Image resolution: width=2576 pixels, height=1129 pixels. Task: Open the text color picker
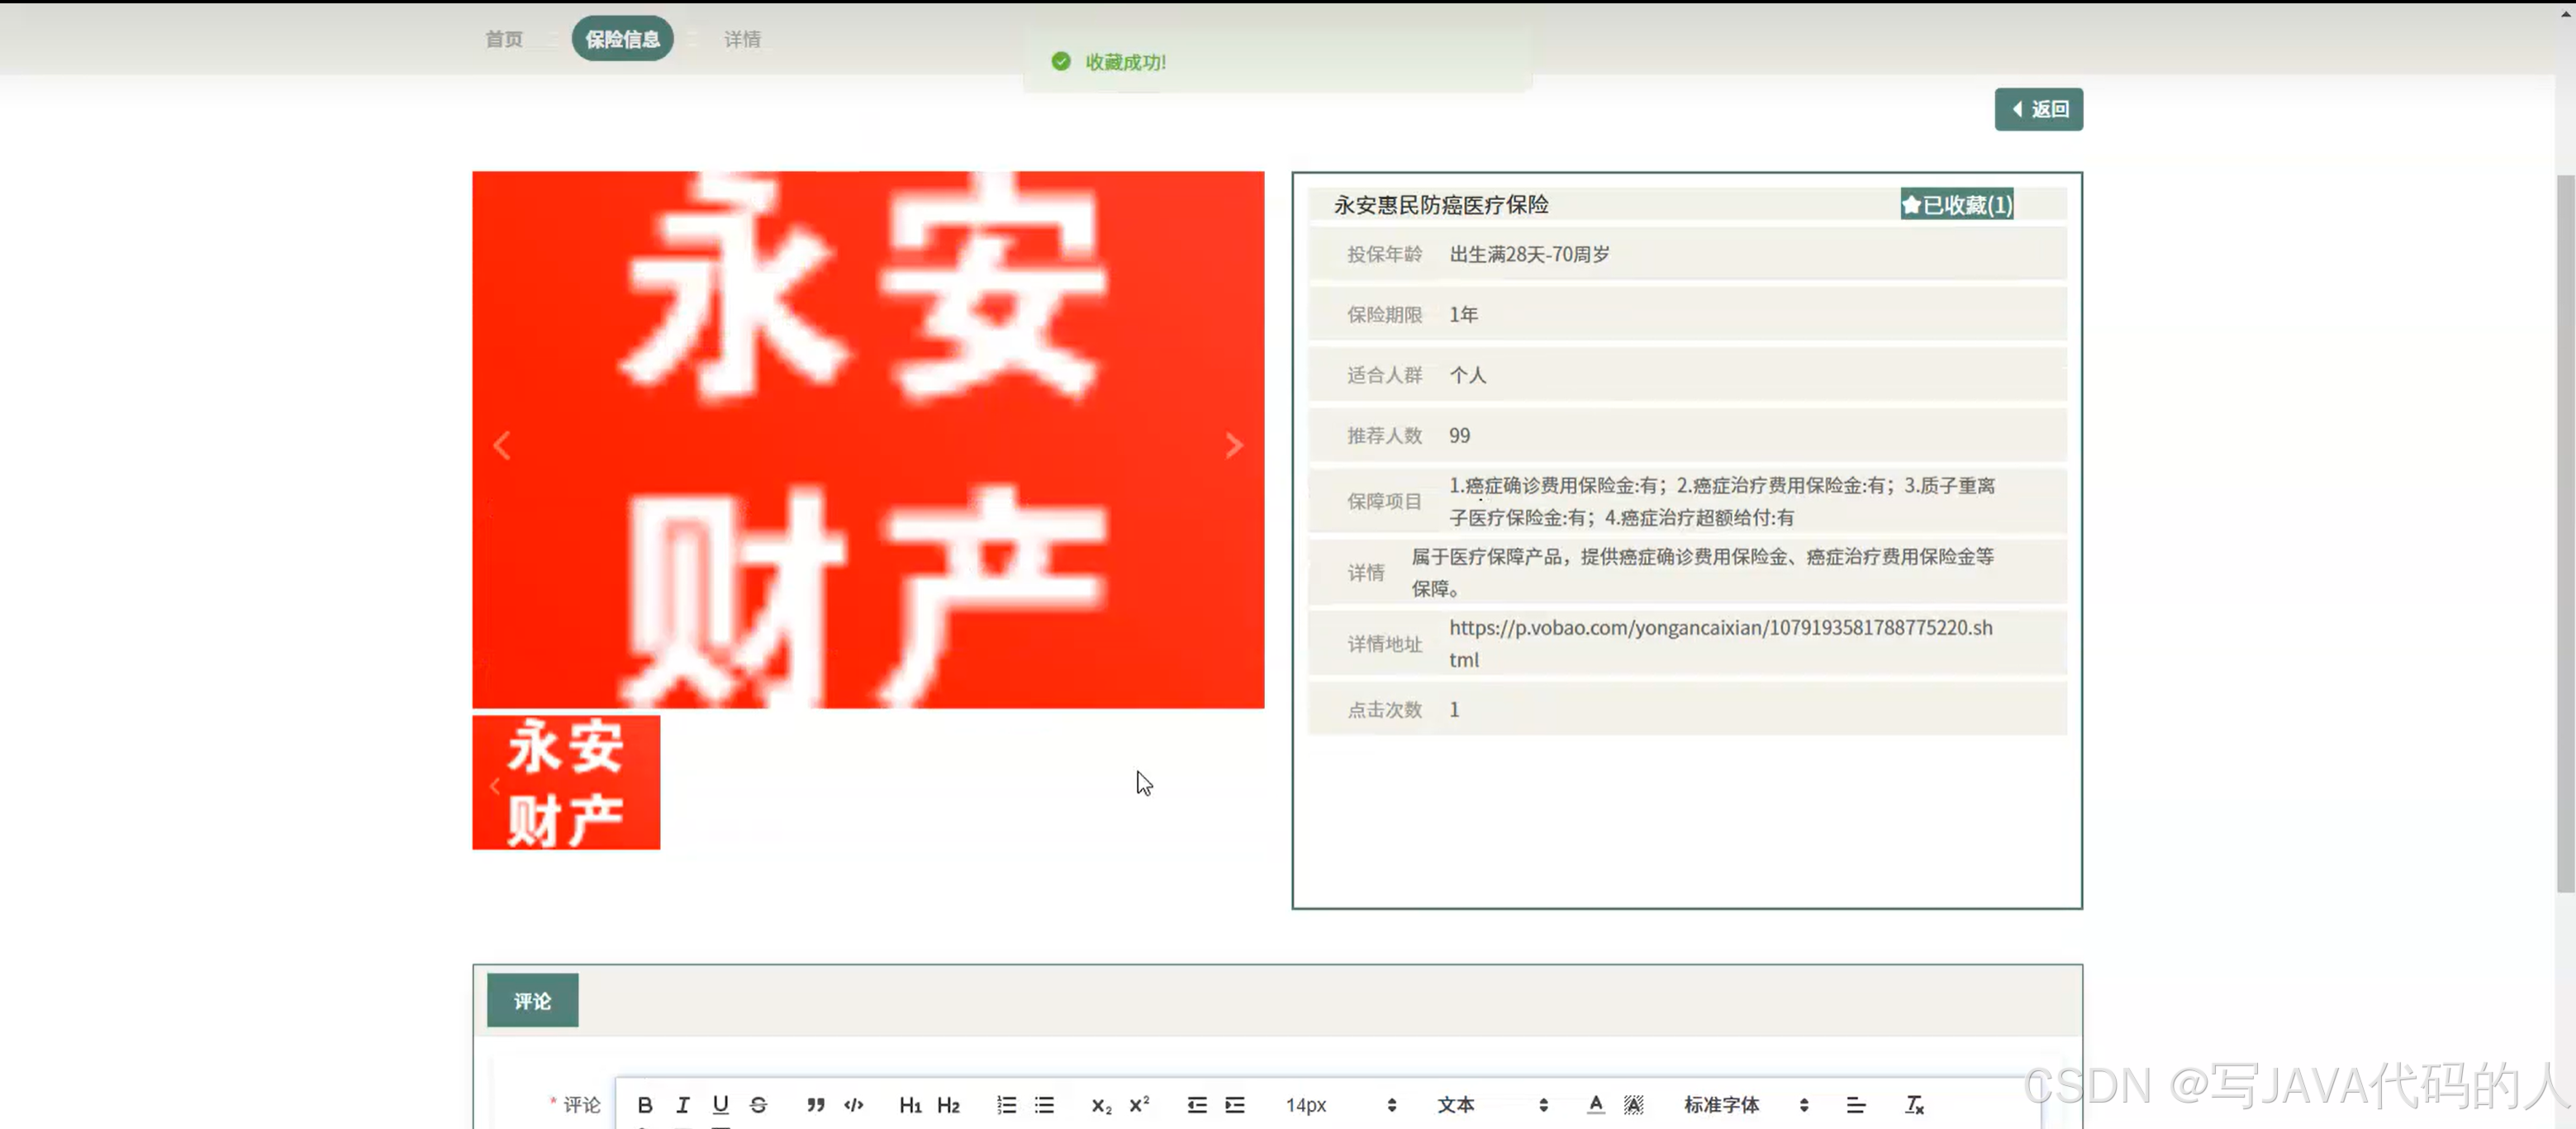[x=1597, y=1104]
